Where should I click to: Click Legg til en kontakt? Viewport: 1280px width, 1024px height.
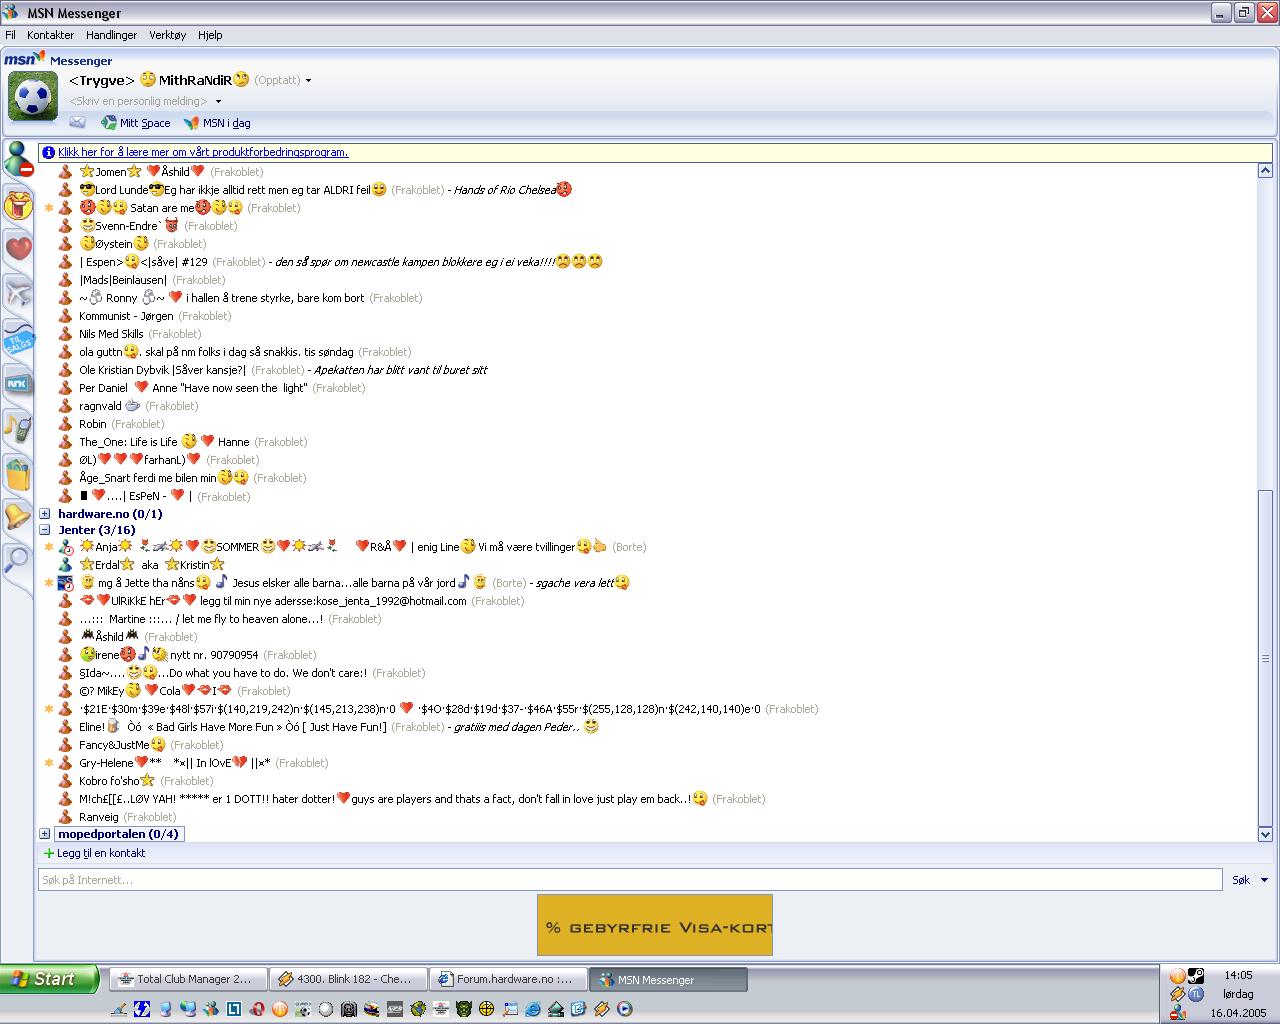point(95,853)
